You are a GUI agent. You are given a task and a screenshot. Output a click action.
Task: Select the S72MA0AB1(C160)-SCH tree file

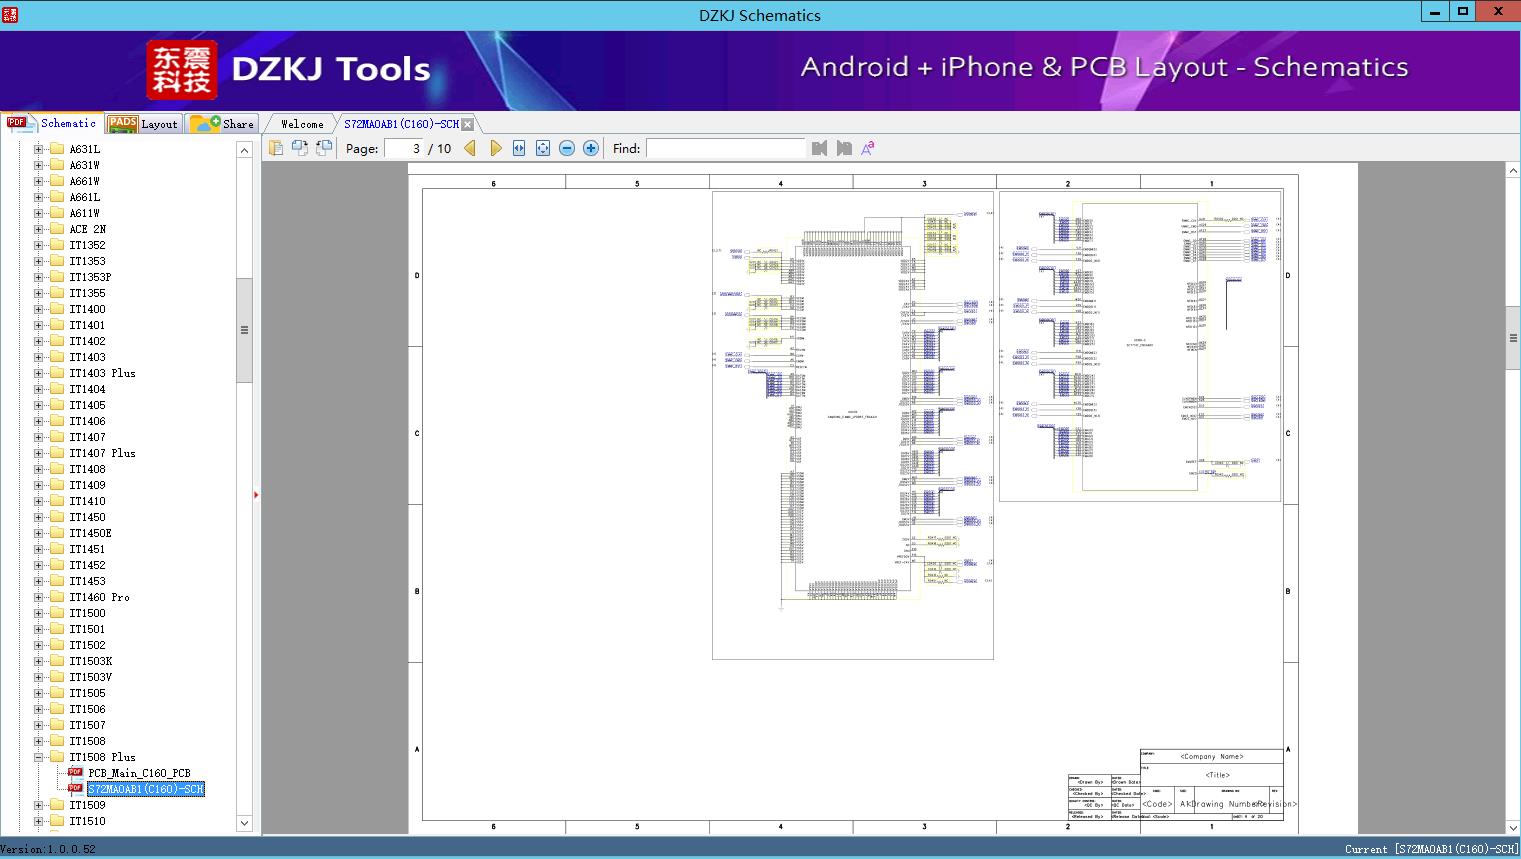[146, 789]
